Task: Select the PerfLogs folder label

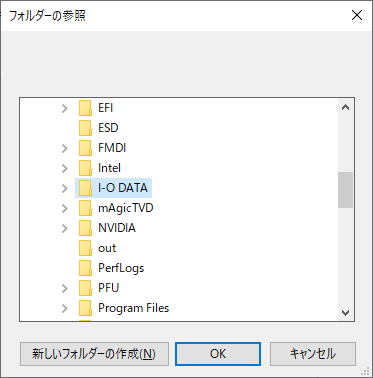Action: 121,268
